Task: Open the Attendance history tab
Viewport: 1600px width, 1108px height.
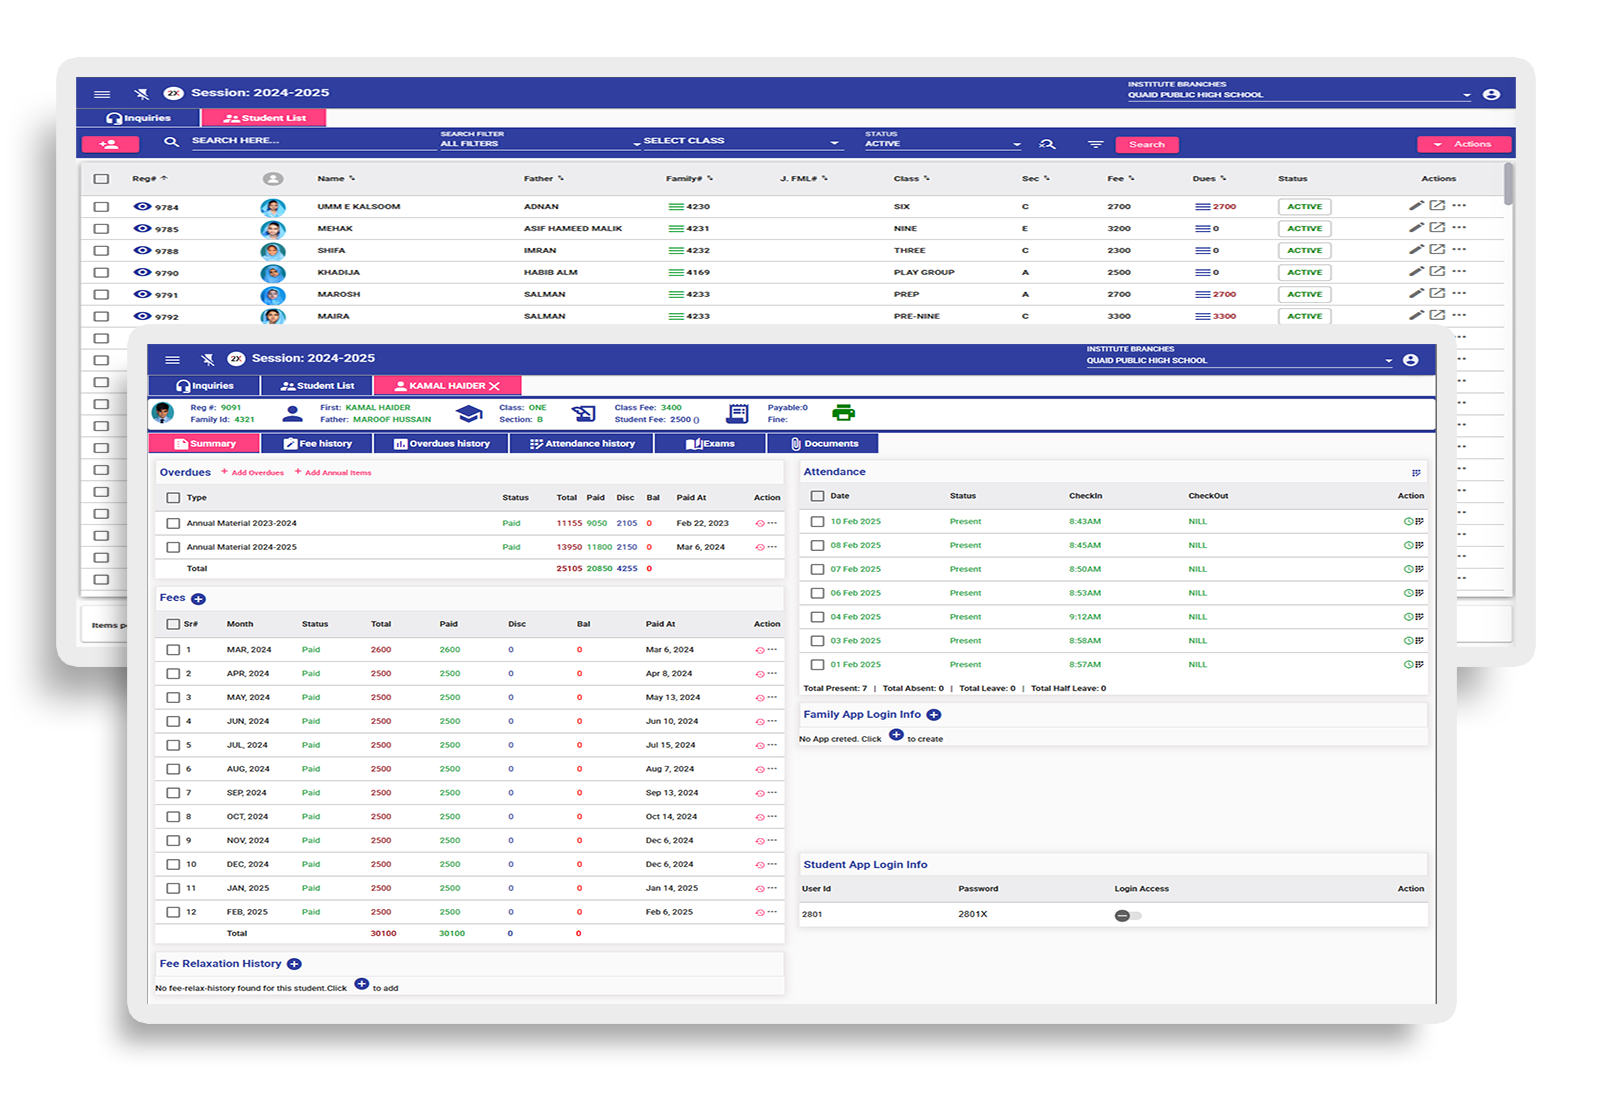Action: pyautogui.click(x=582, y=444)
